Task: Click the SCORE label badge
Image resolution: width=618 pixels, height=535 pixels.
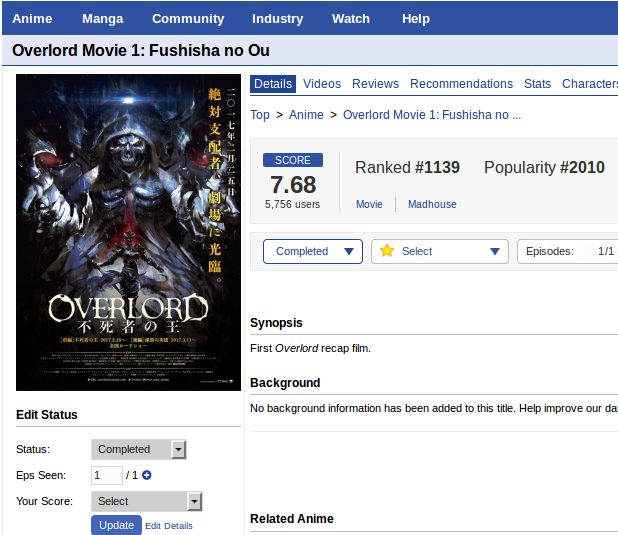Action: point(293,160)
